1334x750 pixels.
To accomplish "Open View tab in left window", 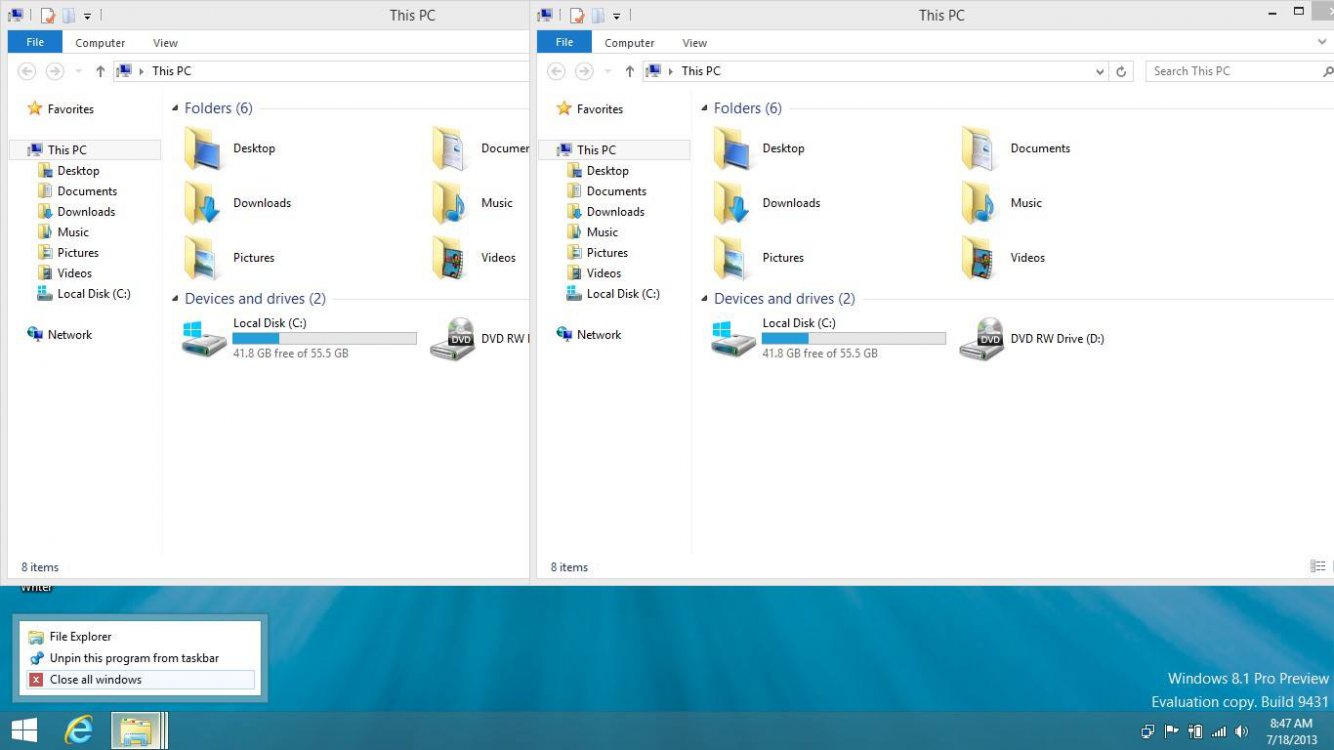I will point(166,43).
